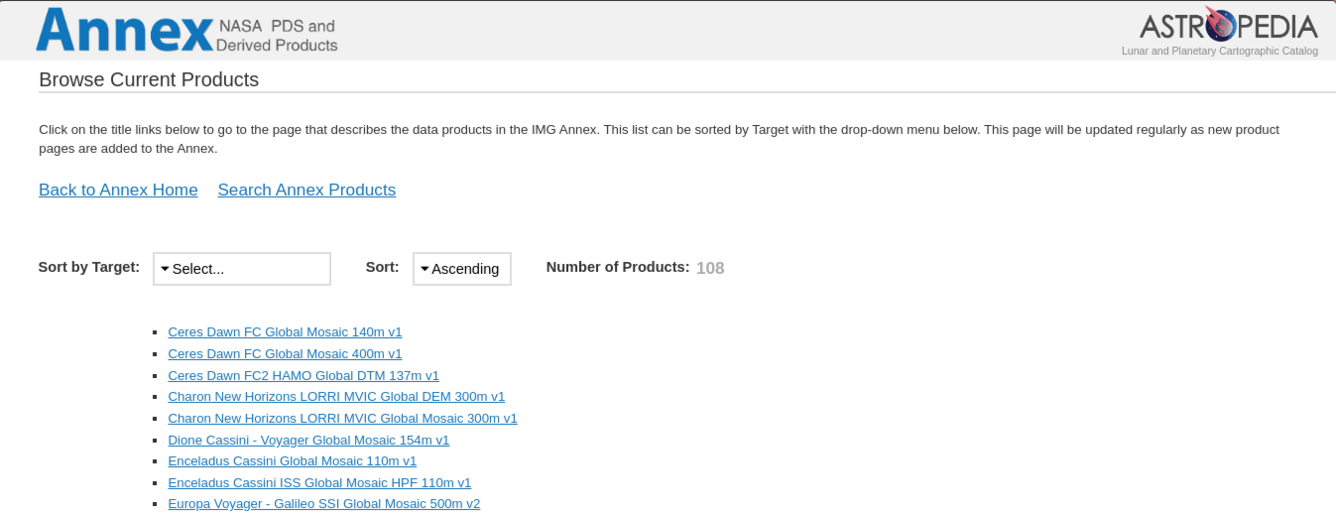
Task: Click the Sort by Target label
Action: [89, 267]
